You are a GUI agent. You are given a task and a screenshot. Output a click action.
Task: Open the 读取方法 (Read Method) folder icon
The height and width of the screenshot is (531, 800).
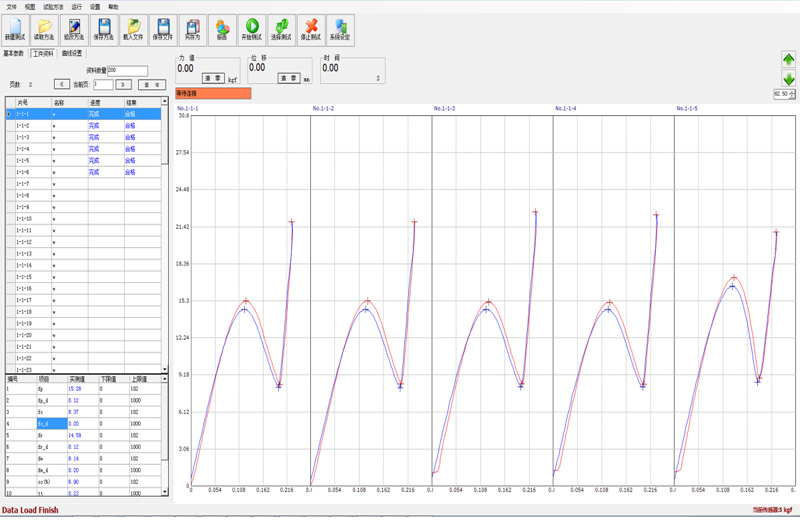tap(45, 28)
